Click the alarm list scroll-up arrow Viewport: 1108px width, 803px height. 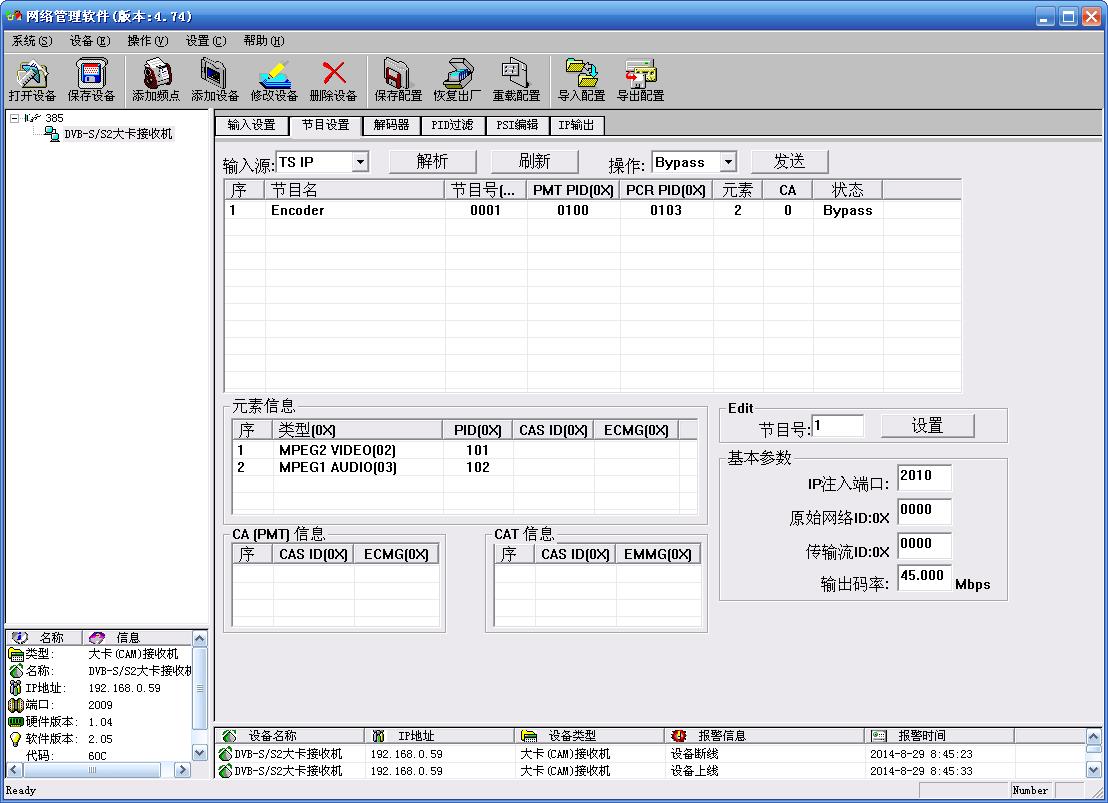(1093, 736)
